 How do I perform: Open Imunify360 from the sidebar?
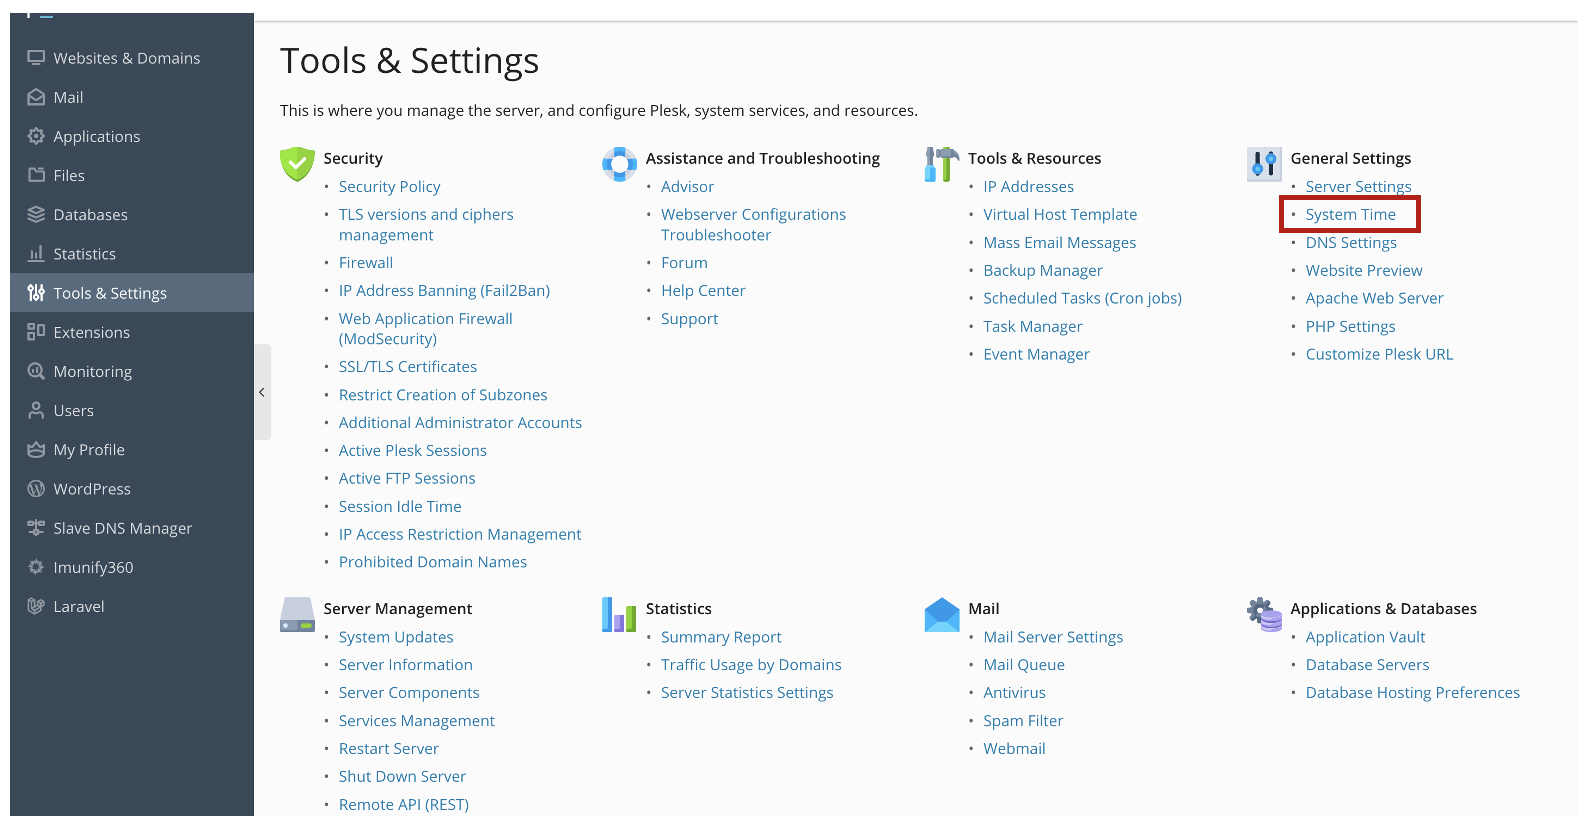click(x=93, y=567)
